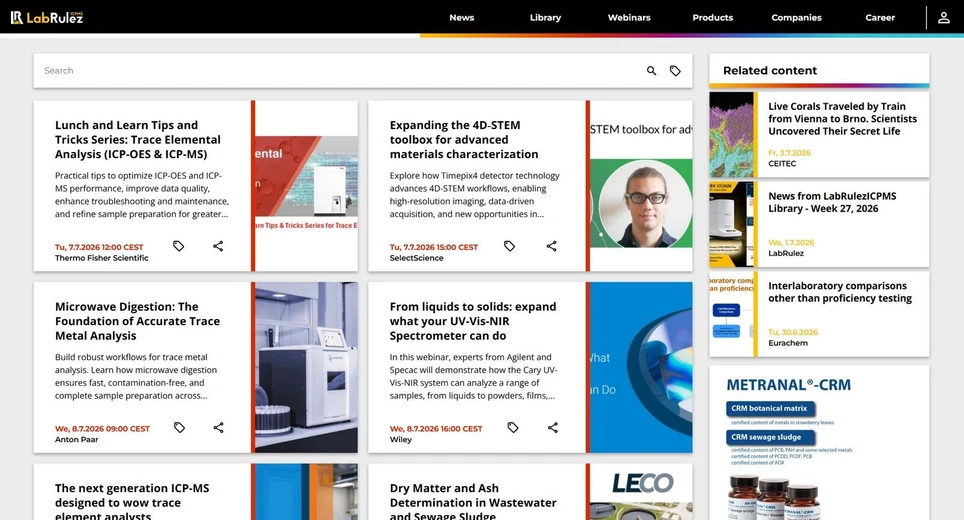Click the Interlaboratory comparisons thumbnail
964x520 pixels.
click(x=731, y=314)
